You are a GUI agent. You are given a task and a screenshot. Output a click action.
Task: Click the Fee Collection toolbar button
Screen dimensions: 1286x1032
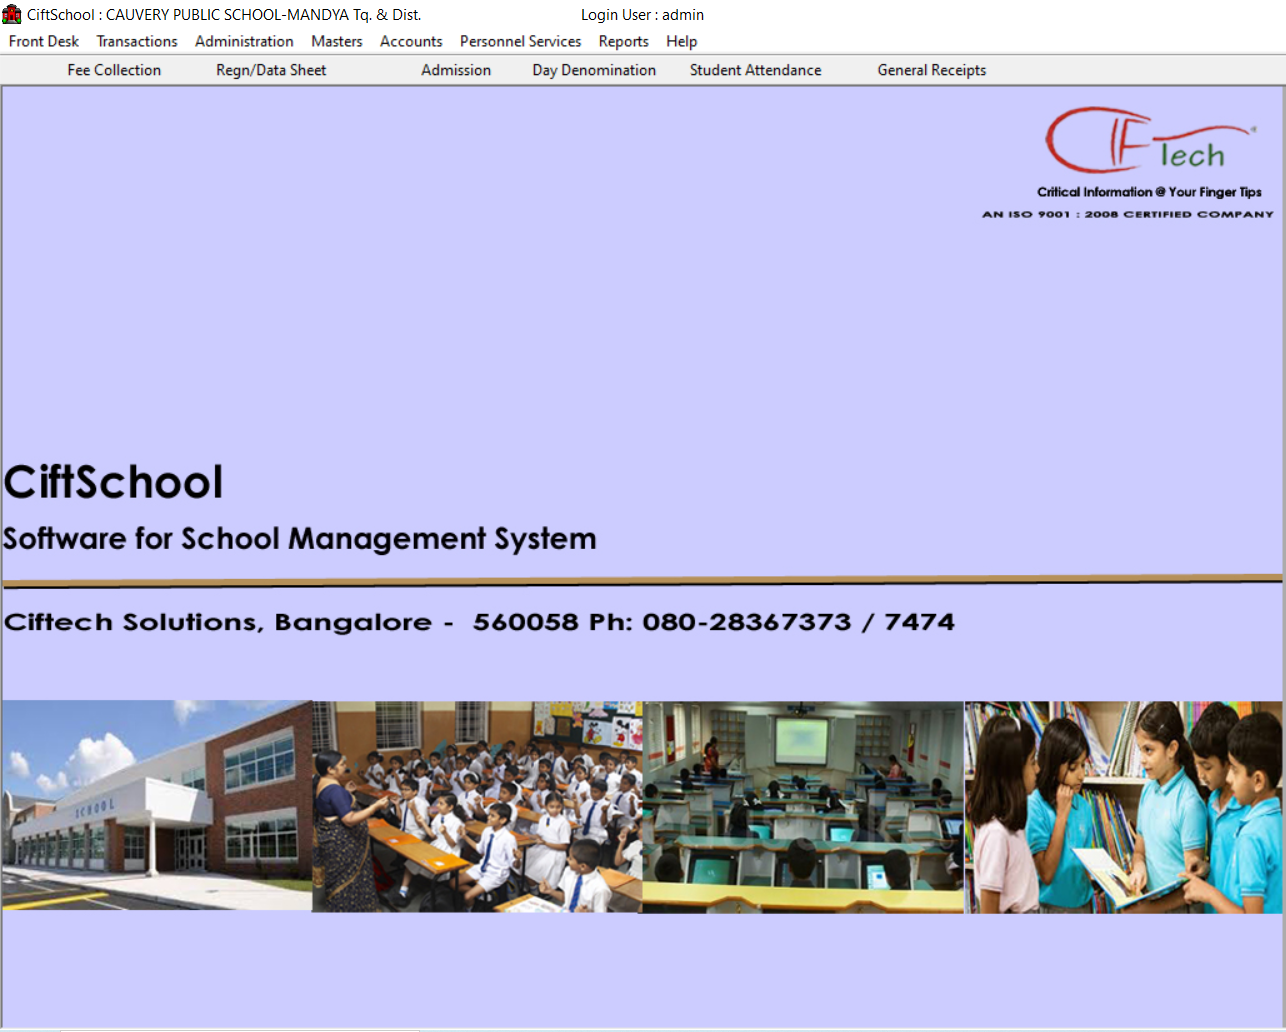(114, 70)
